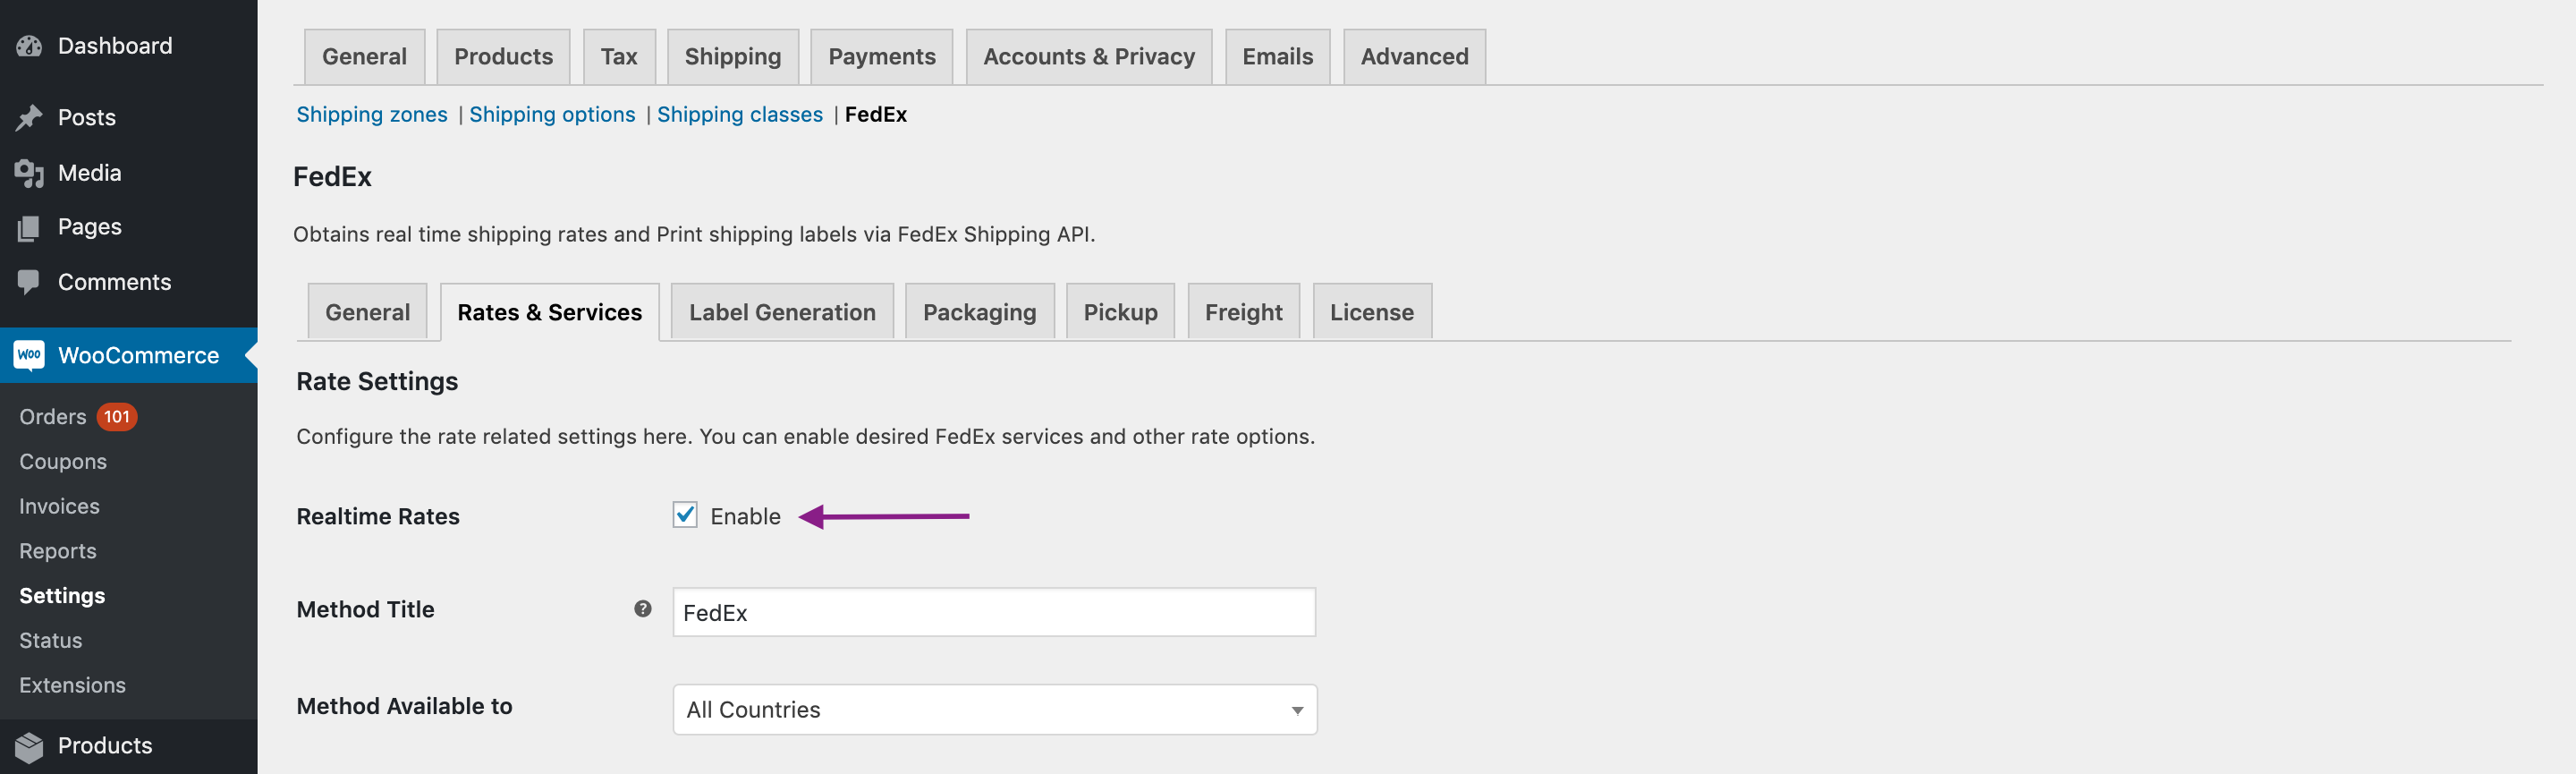Click the Products box icon
The width and height of the screenshot is (2576, 774).
click(x=29, y=746)
